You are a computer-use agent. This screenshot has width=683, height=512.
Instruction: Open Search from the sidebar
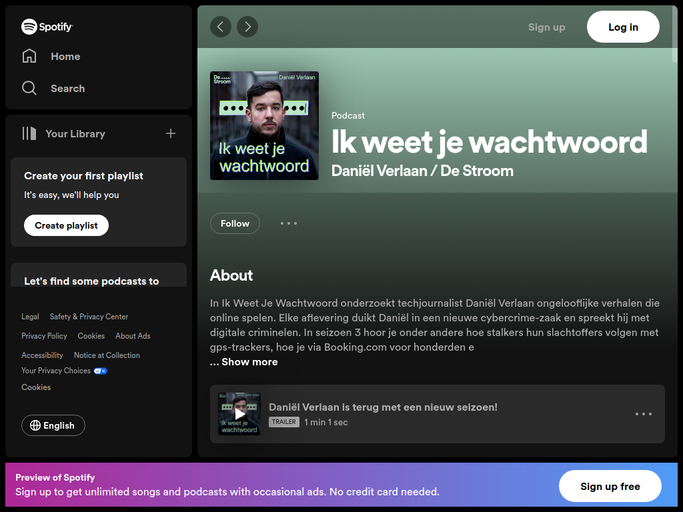[x=53, y=88]
